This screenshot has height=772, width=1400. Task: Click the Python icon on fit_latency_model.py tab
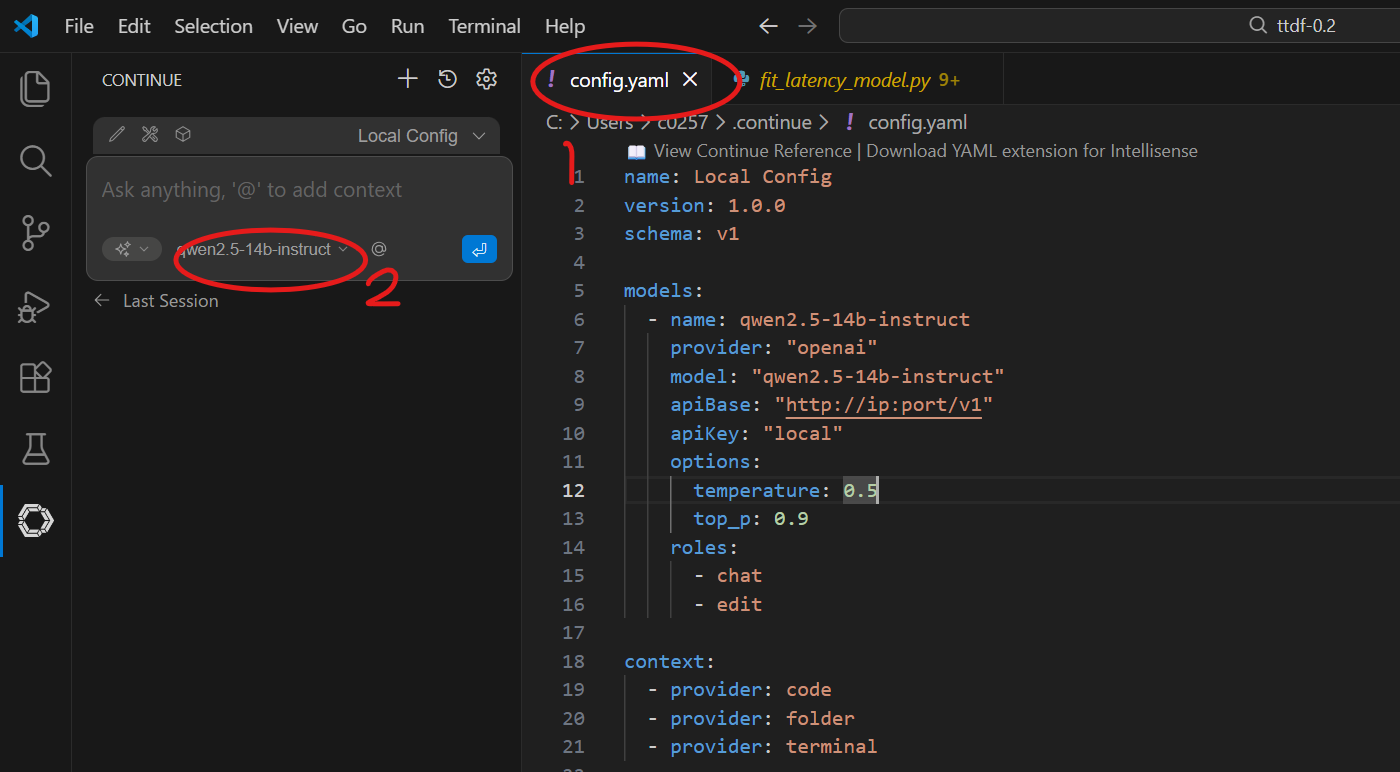pos(741,79)
